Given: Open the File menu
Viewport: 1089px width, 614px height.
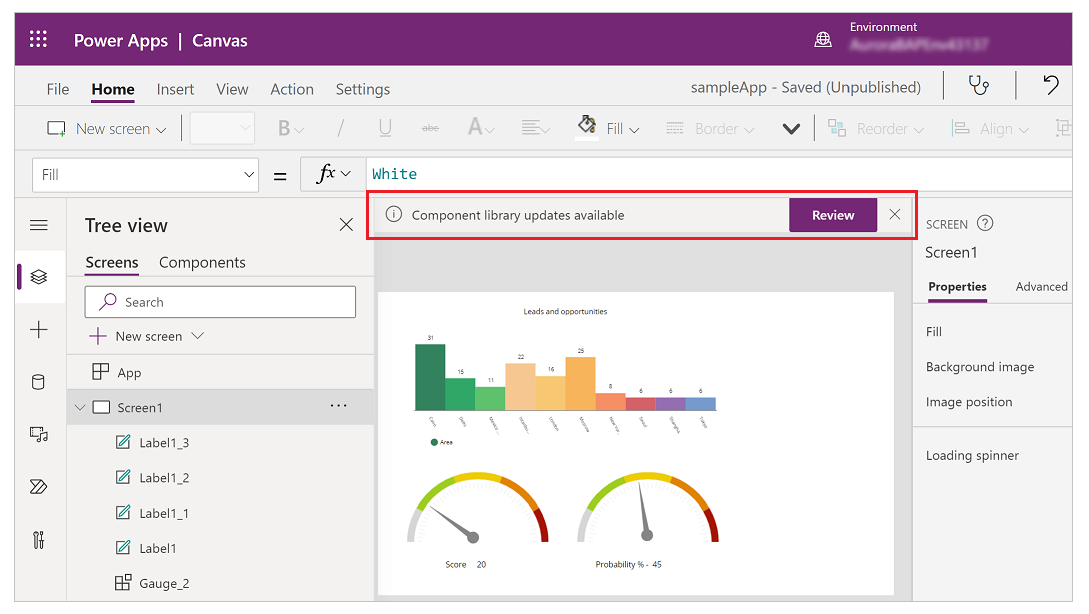Looking at the screenshot, I should 58,90.
